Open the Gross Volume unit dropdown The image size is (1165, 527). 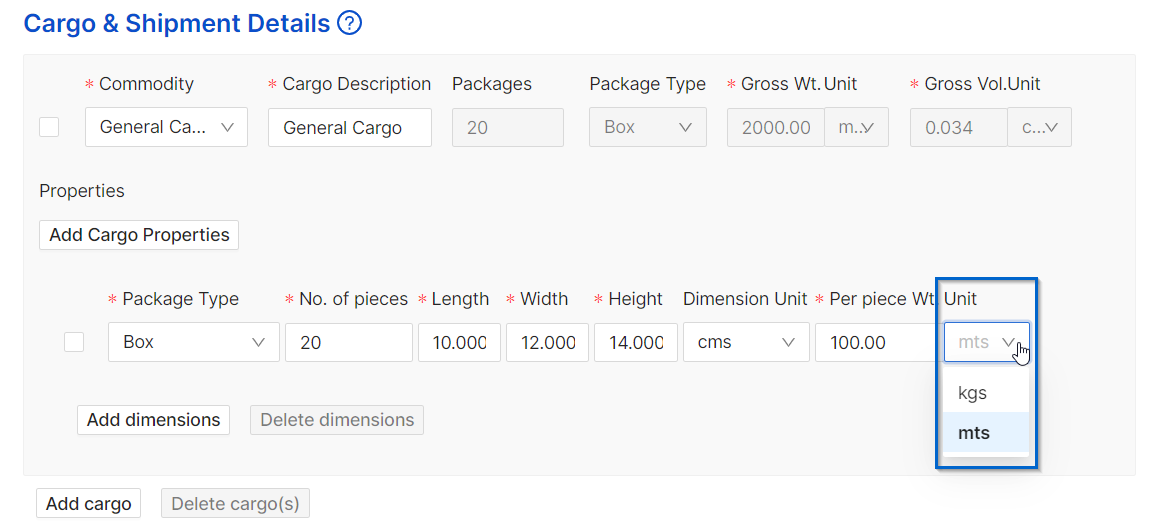(1039, 127)
